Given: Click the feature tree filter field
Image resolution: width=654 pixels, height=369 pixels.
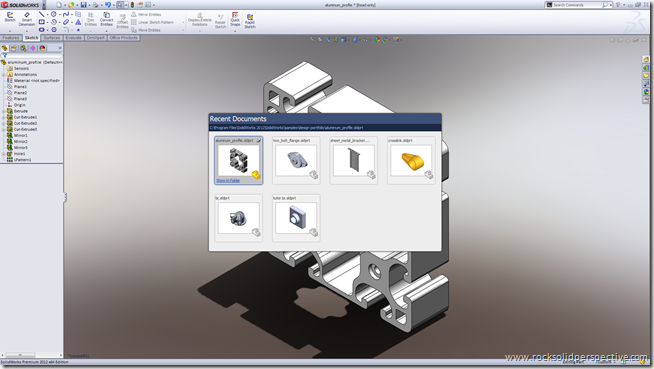Looking at the screenshot, I should coord(33,55).
